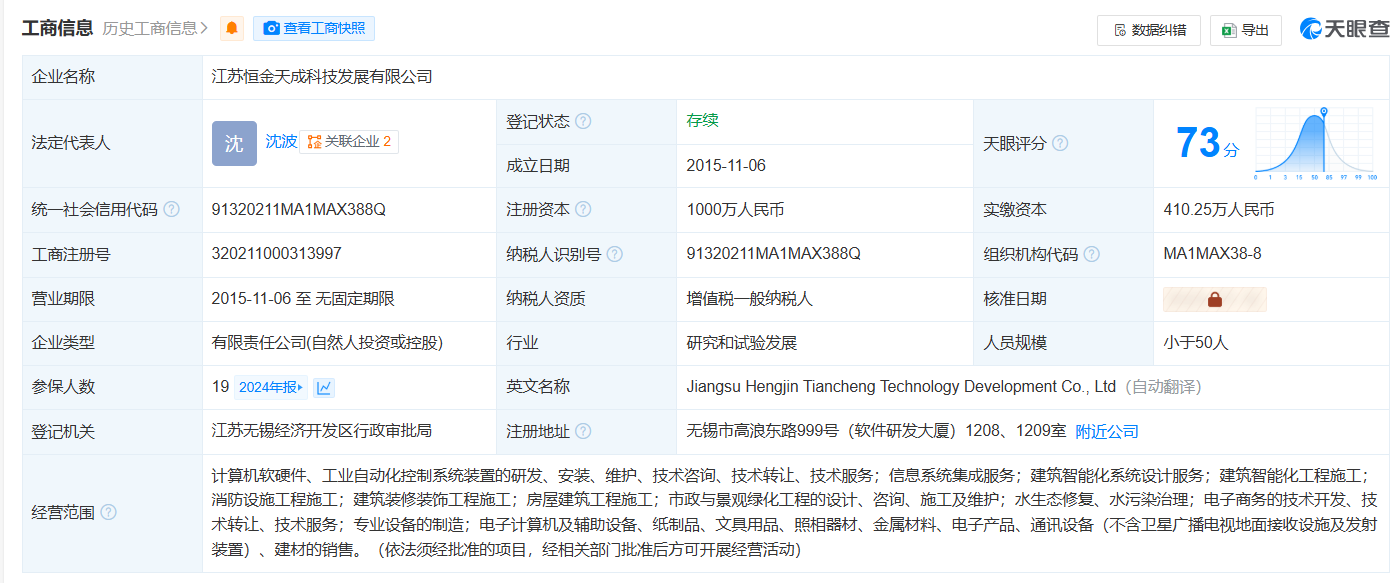Click the 登记机关 label cell

(x=112, y=432)
